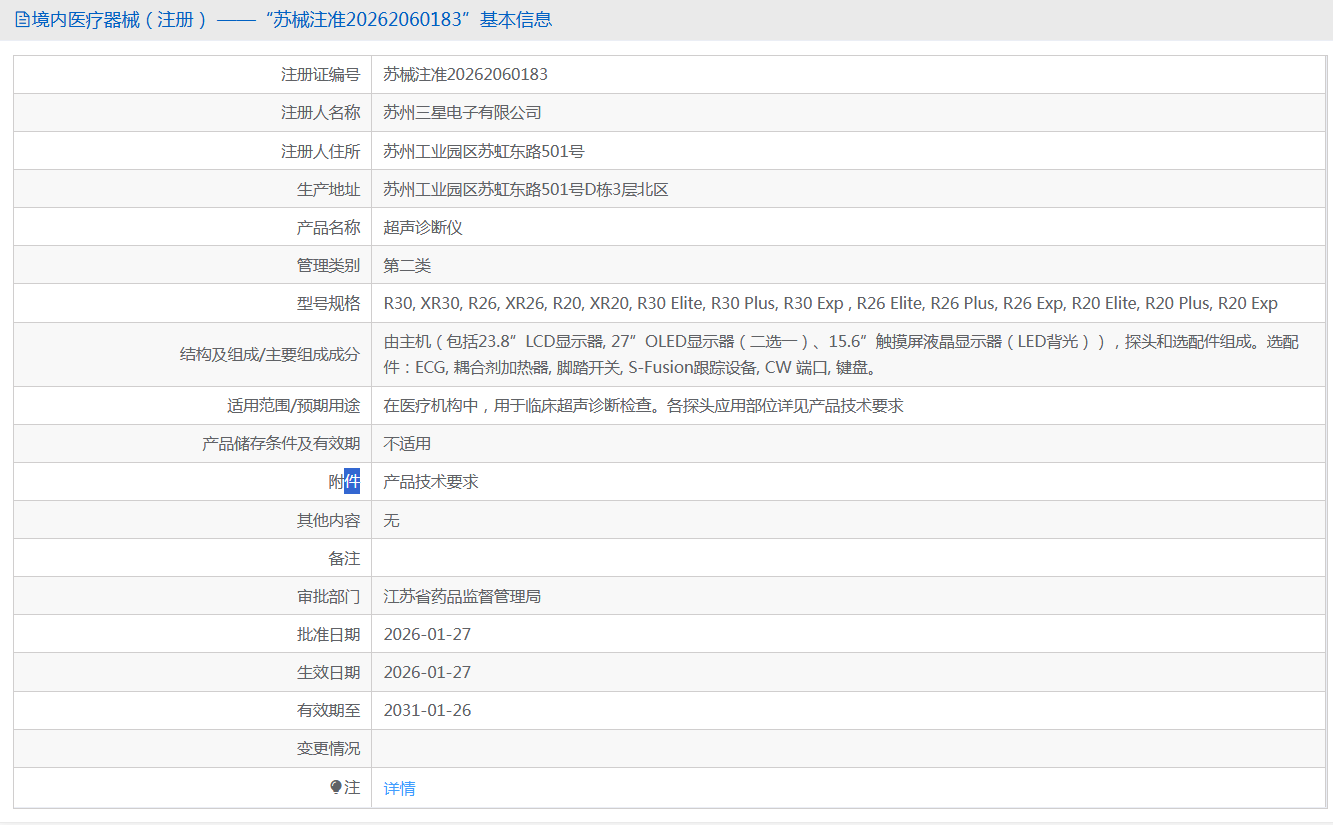The width and height of the screenshot is (1333, 825).
Task: Select the 管理类别 label
Action: coord(328,265)
